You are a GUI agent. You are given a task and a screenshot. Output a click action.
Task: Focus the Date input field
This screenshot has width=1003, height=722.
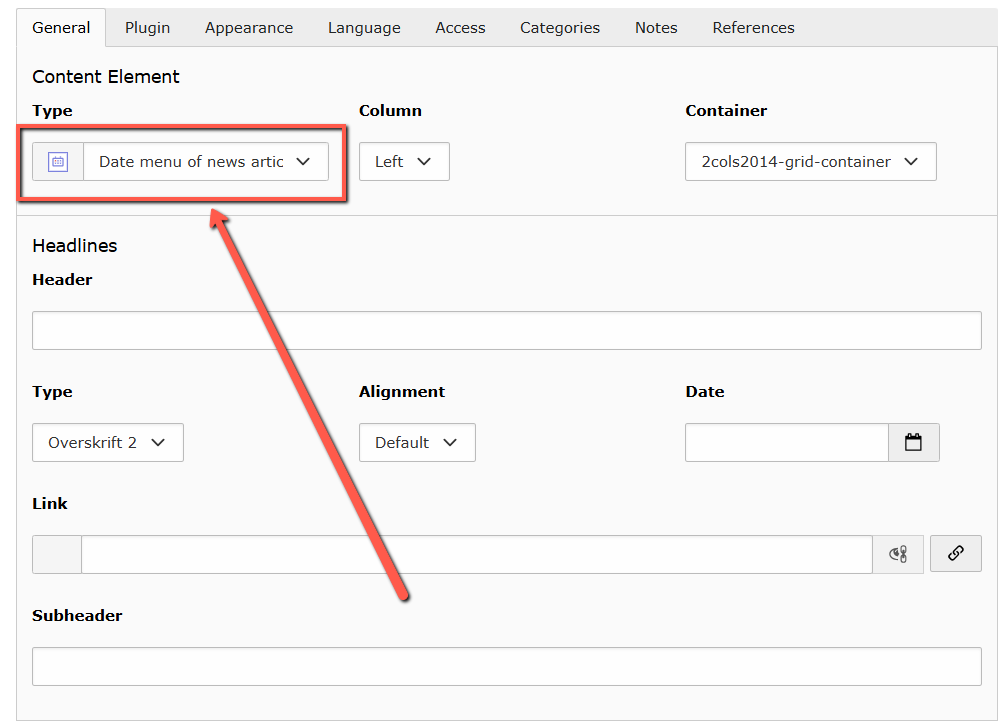point(786,443)
